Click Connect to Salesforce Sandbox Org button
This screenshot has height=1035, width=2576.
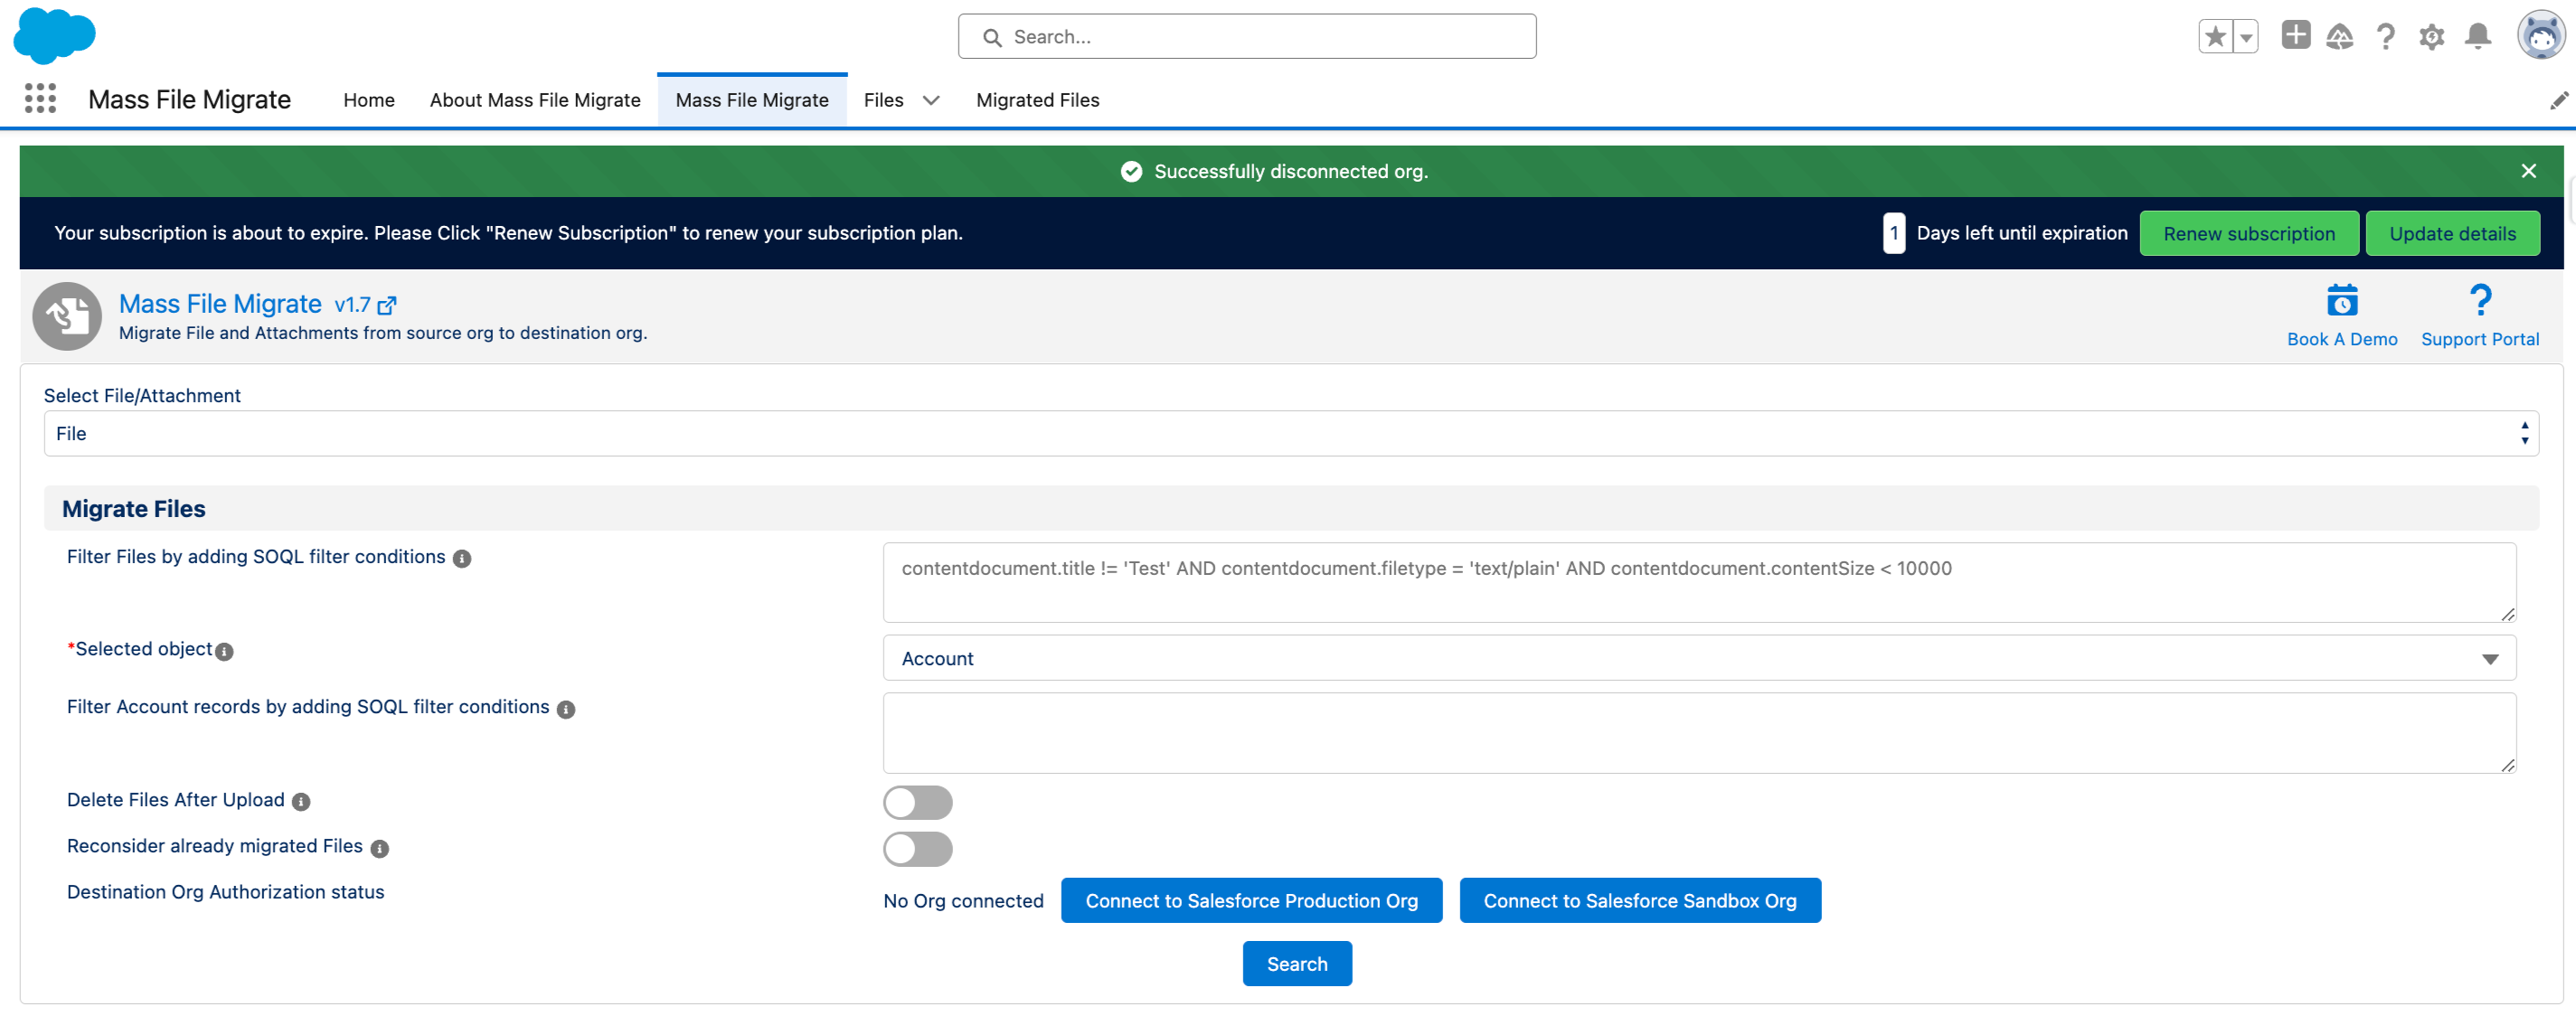(1639, 901)
